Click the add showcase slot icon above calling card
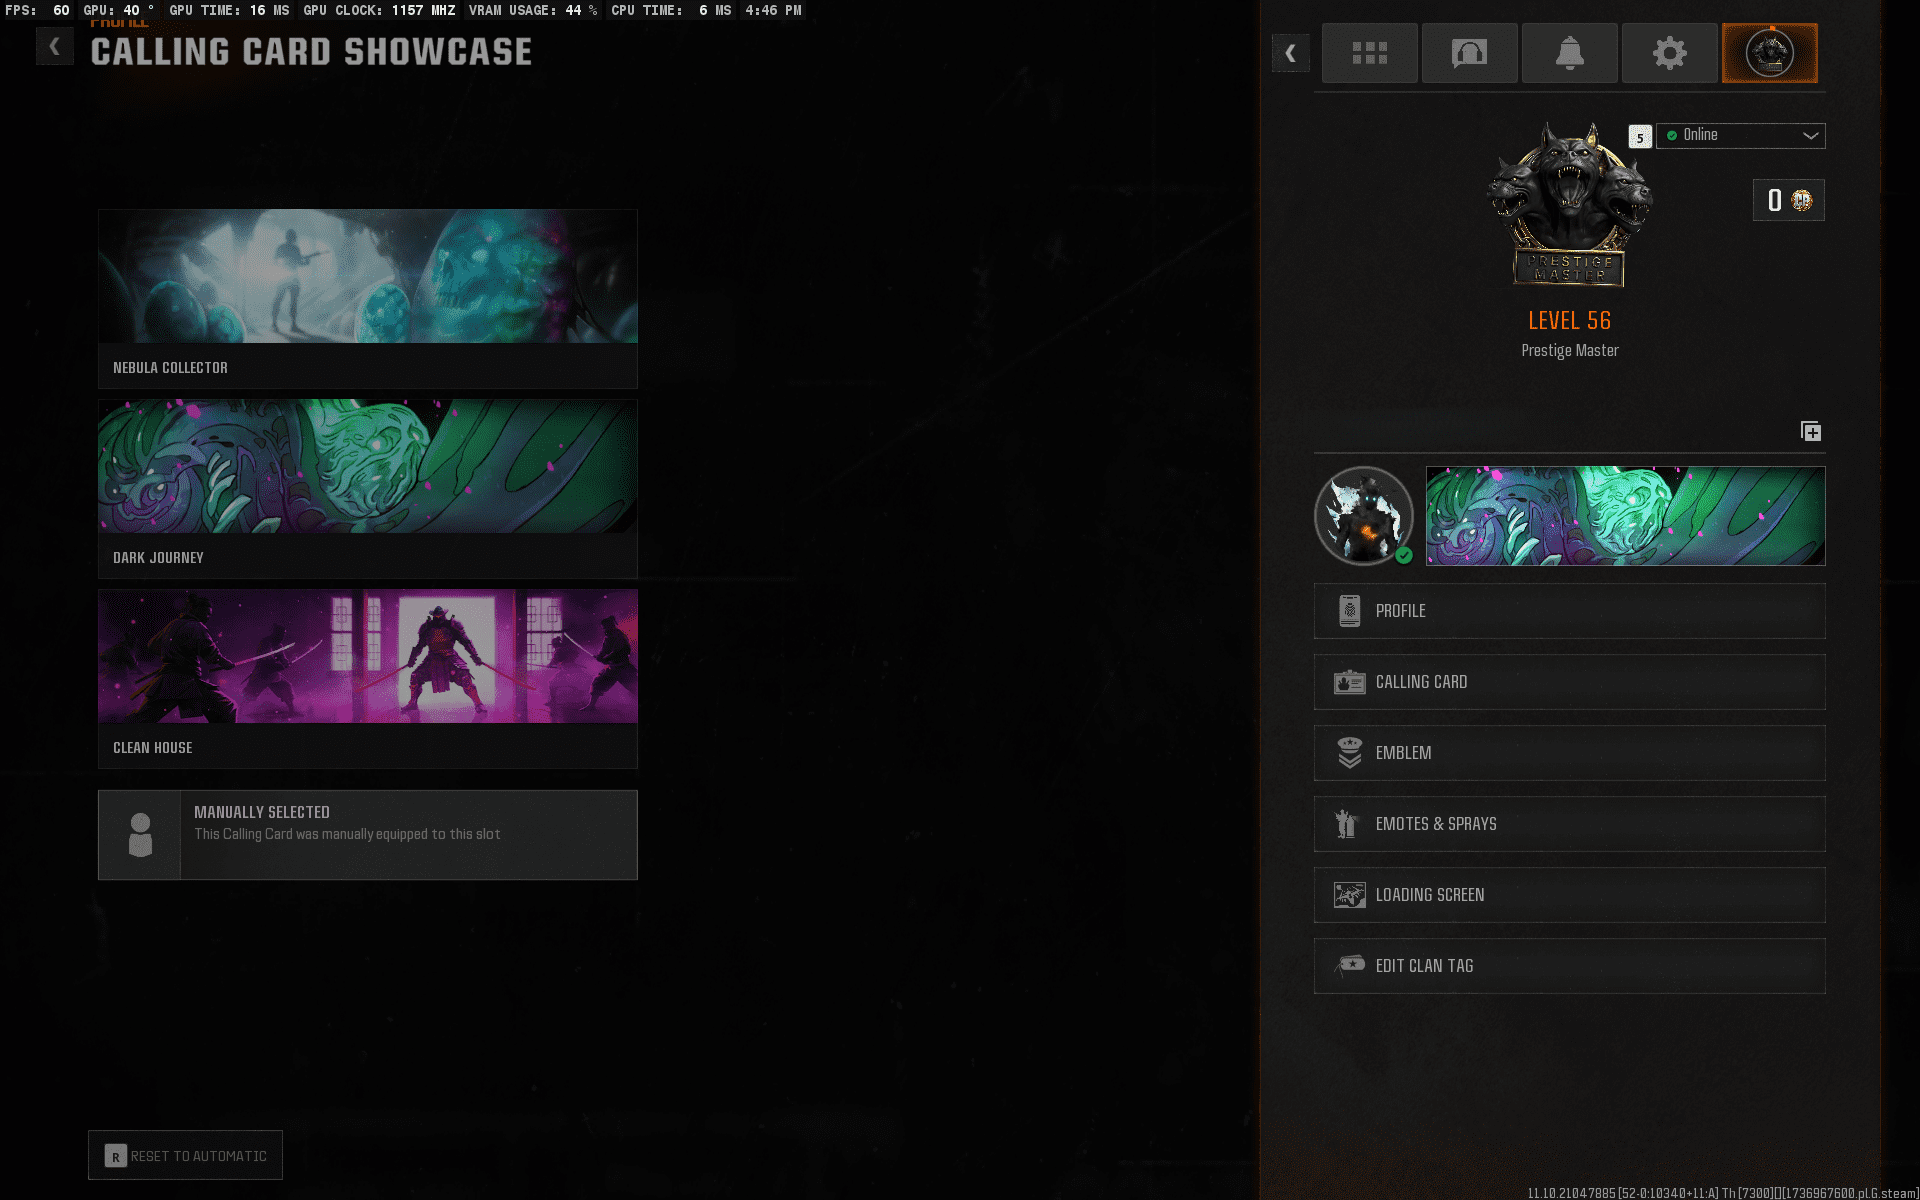1920x1200 pixels. [1812, 431]
